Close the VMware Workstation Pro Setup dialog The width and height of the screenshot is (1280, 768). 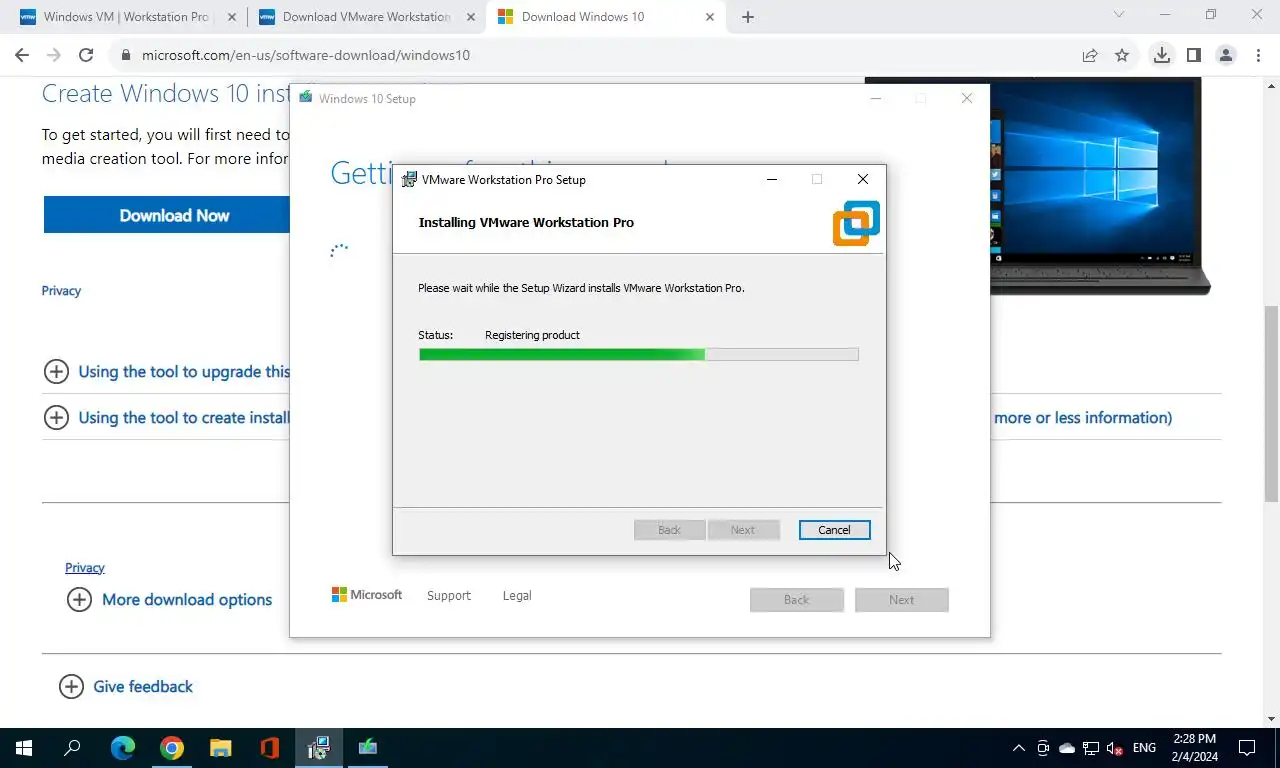click(862, 180)
